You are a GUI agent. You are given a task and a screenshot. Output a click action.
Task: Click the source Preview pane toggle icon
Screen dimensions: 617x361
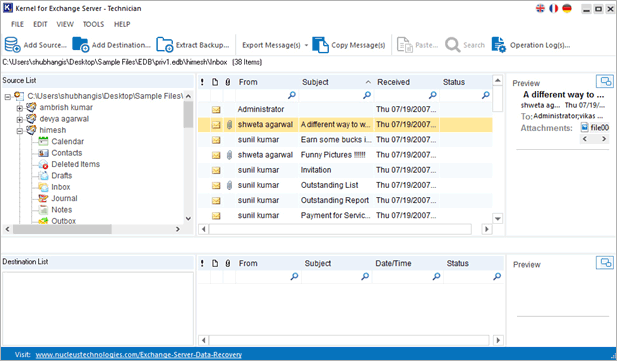[605, 81]
